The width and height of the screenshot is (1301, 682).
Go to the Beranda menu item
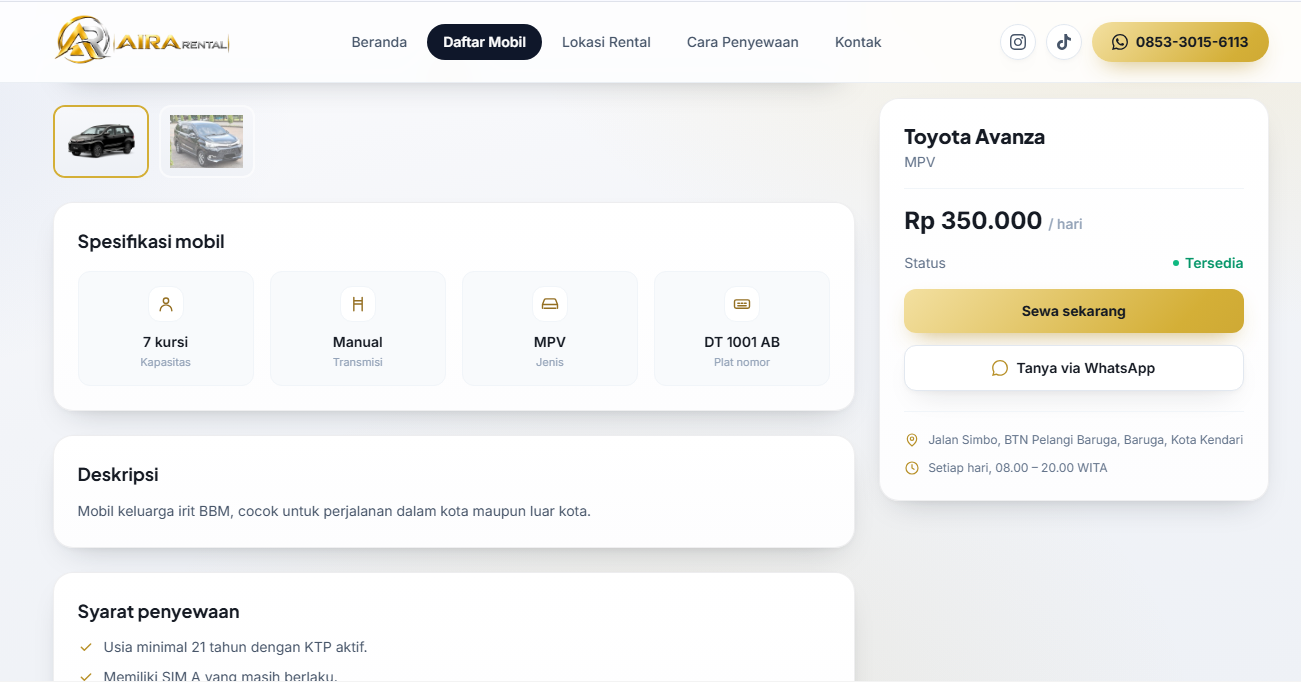379,42
